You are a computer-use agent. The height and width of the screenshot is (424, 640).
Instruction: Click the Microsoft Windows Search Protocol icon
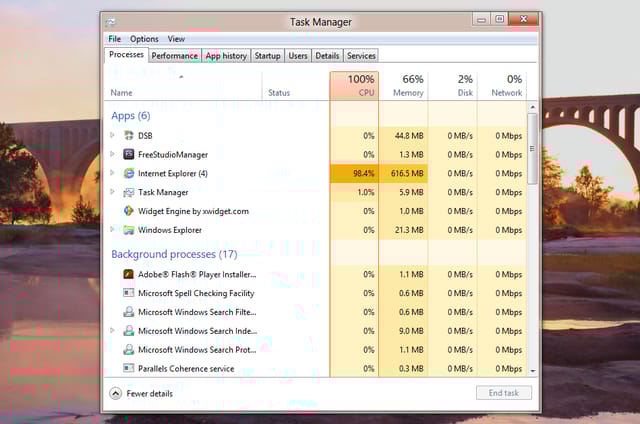[129, 350]
